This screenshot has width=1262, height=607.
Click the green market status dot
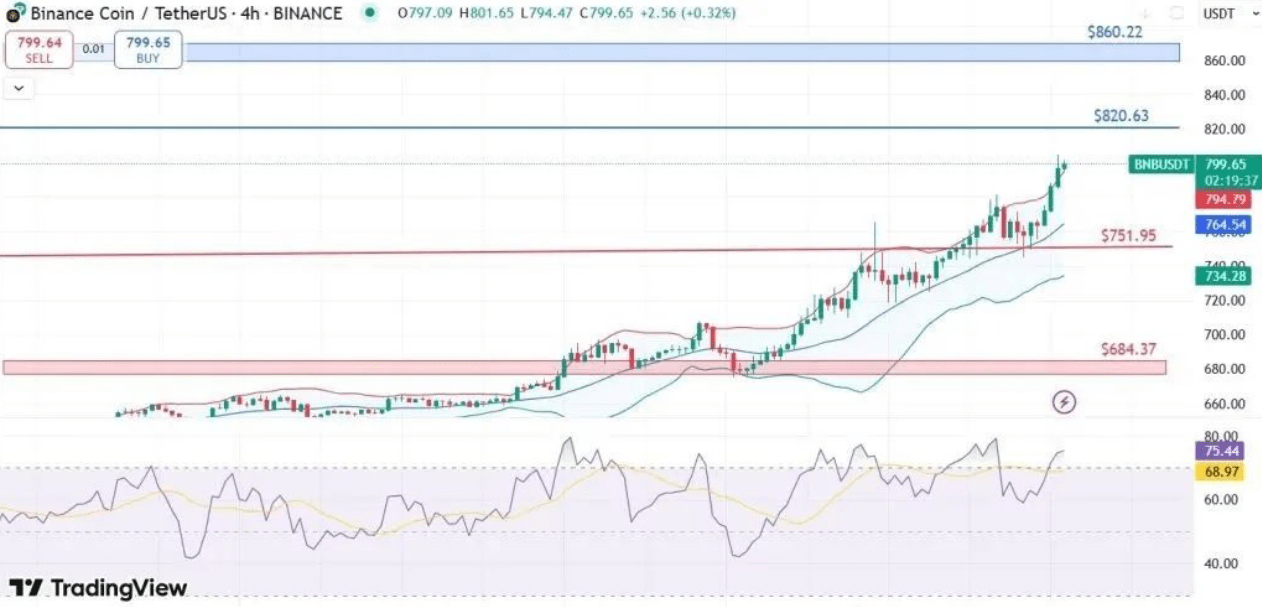click(370, 14)
